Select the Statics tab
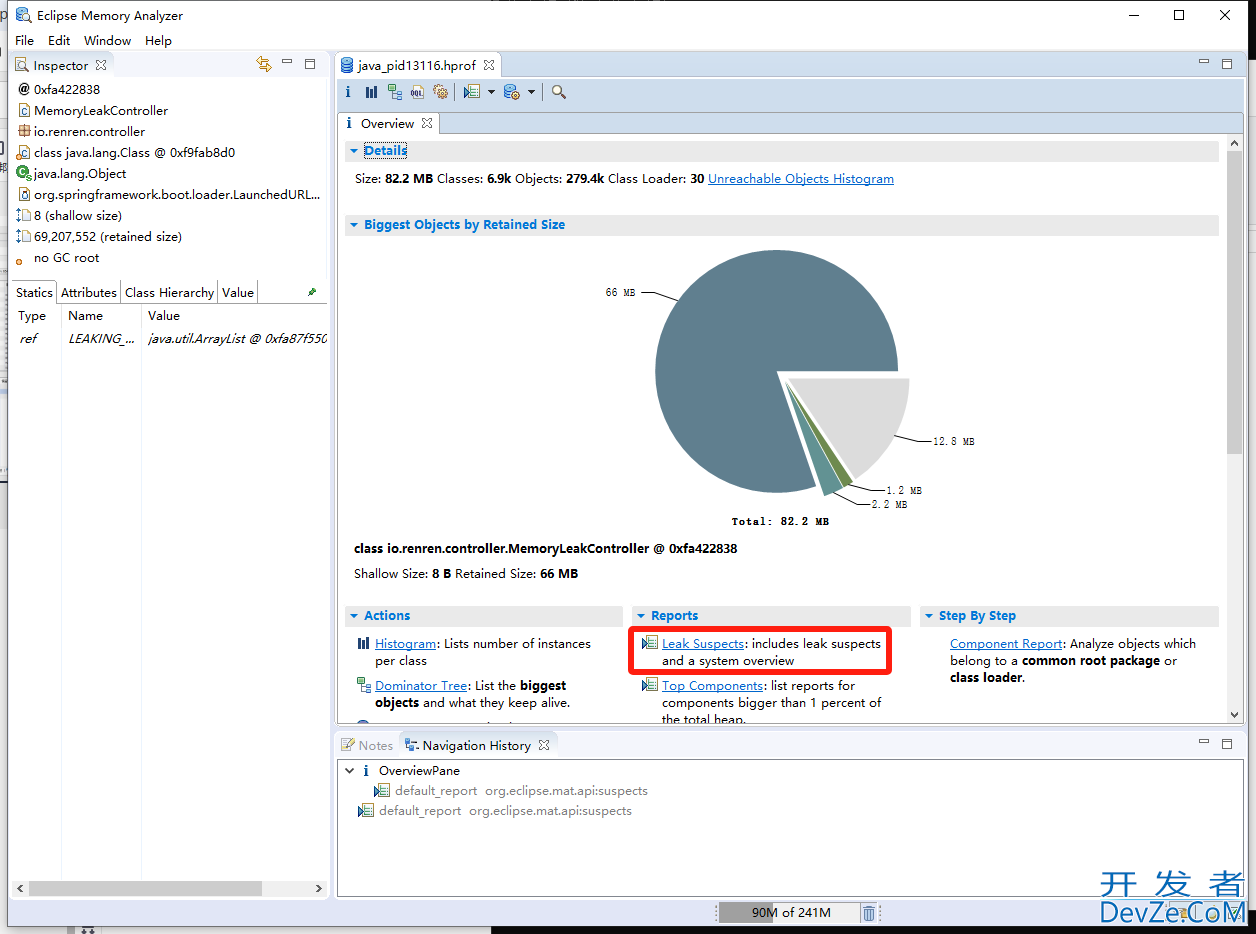This screenshot has height=934, width=1256. pyautogui.click(x=34, y=292)
